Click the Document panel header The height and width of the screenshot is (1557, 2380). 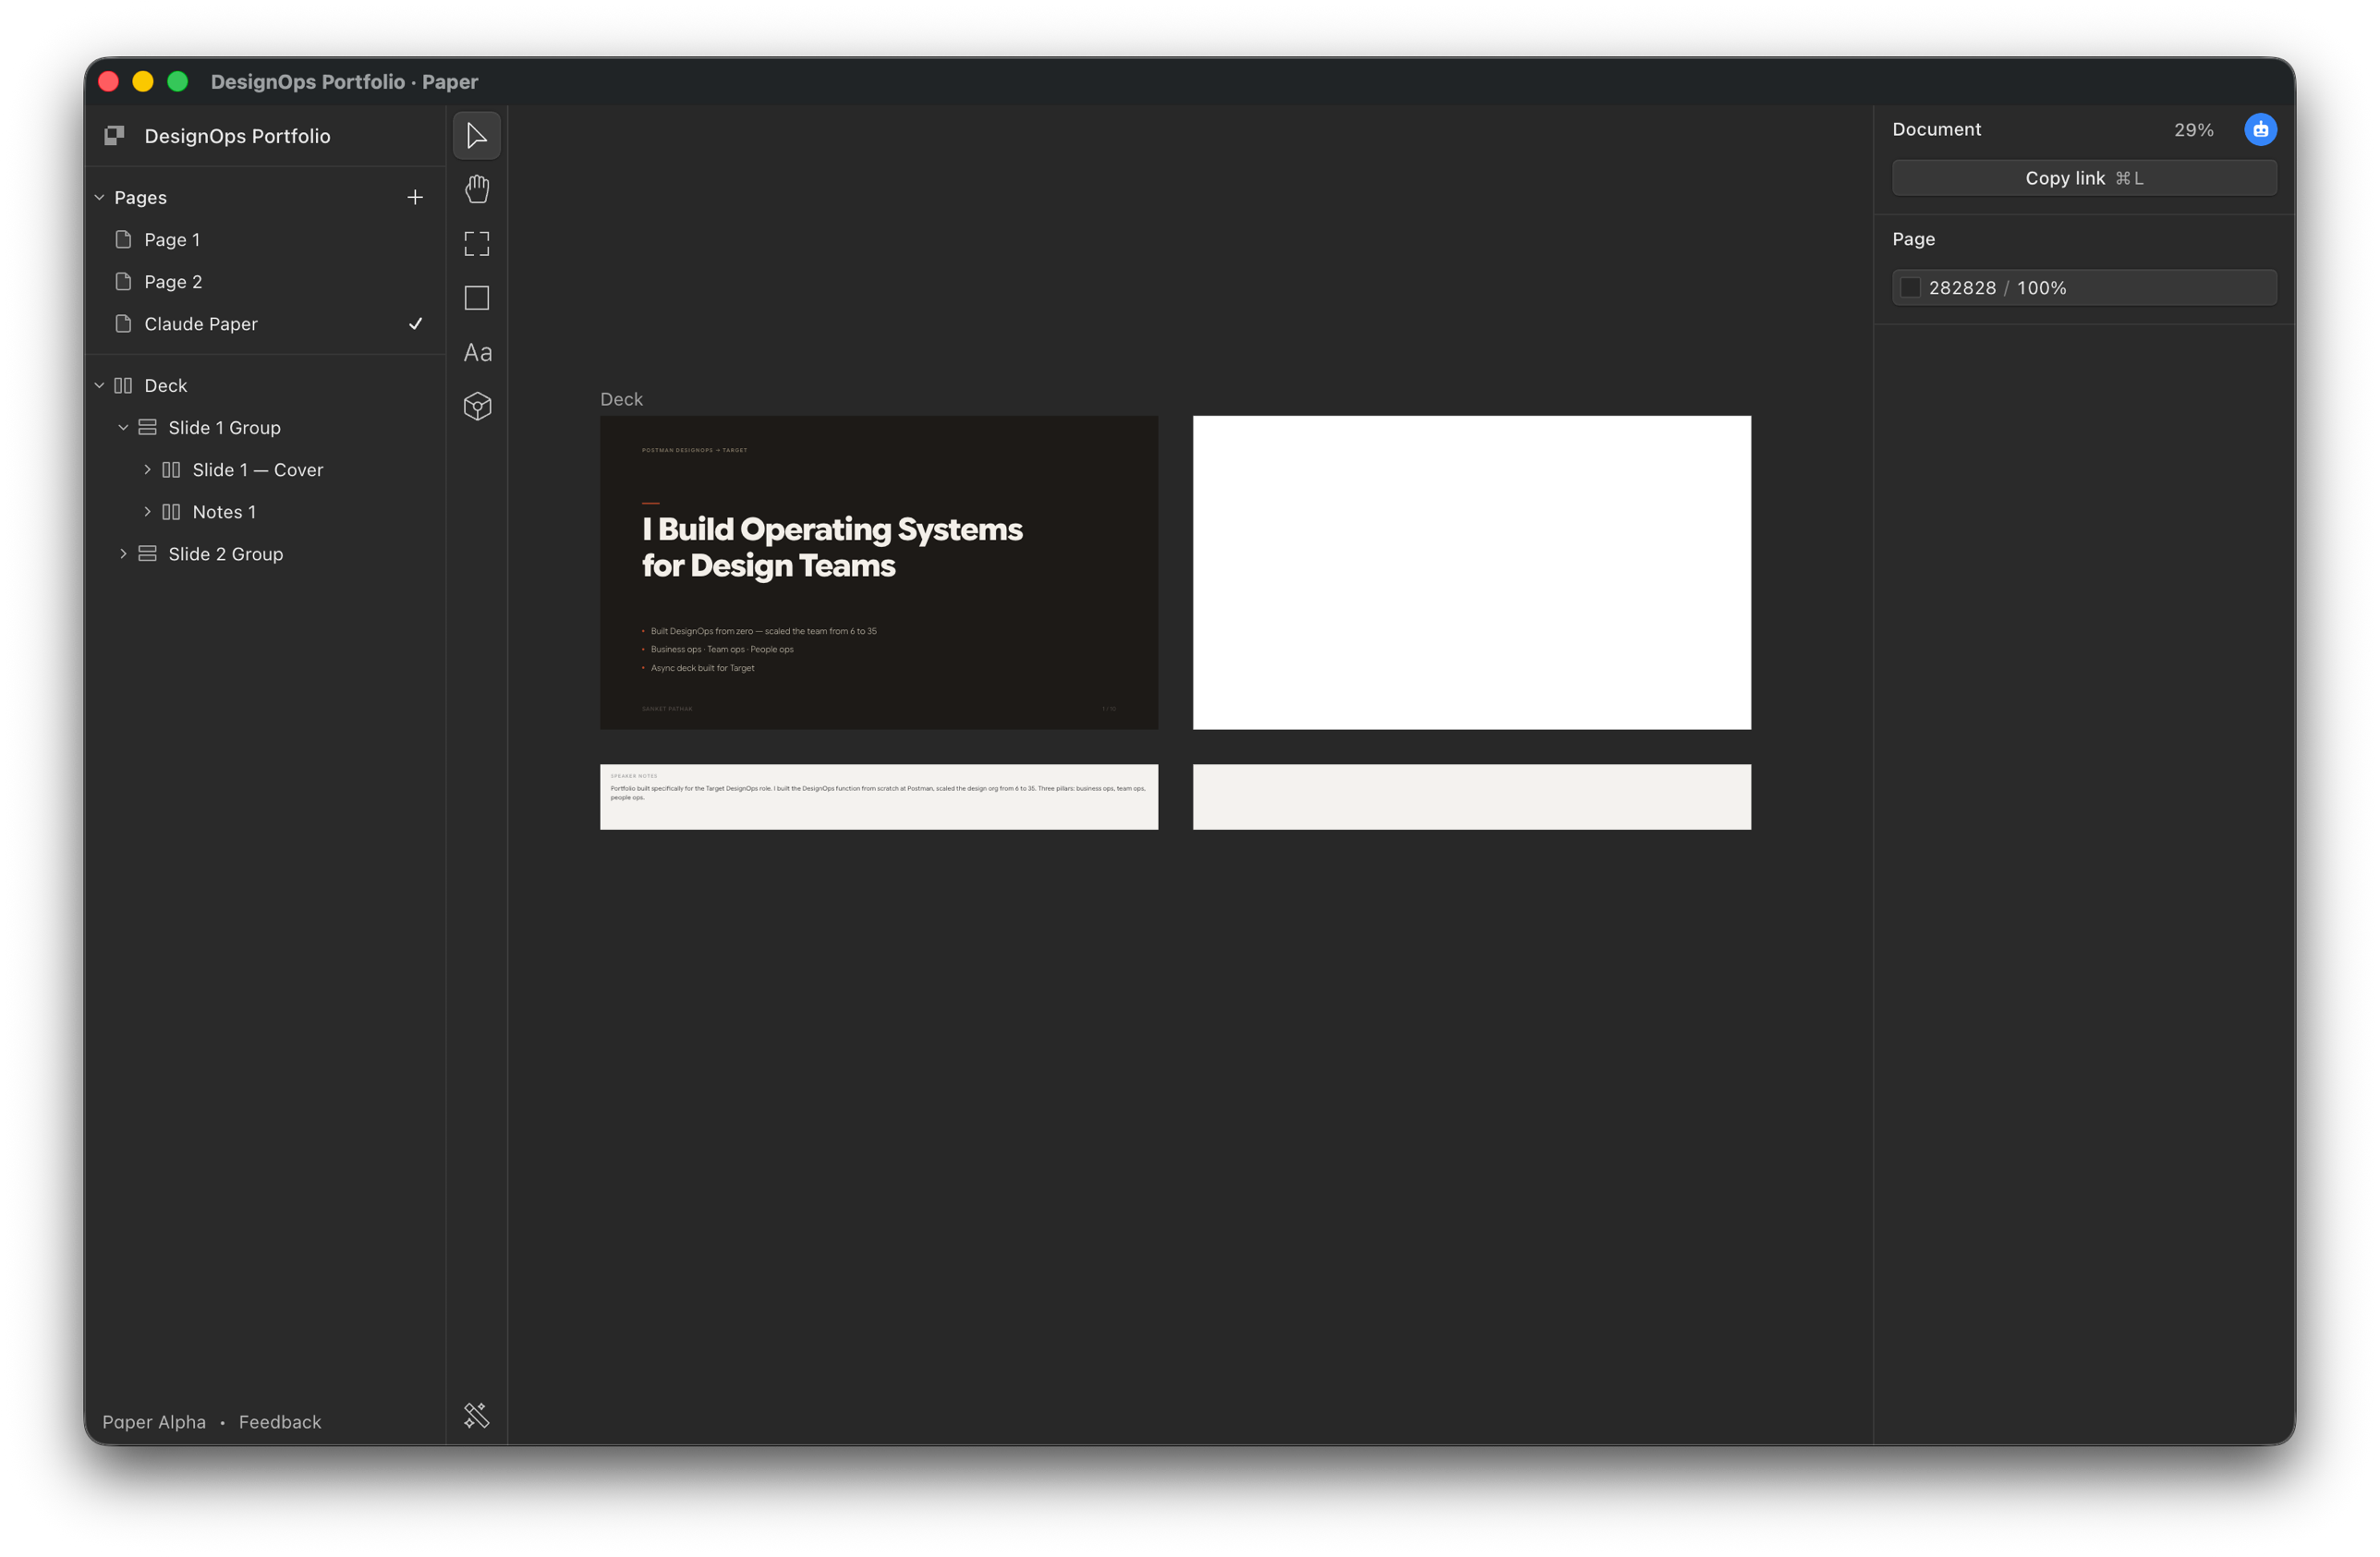coord(1936,130)
